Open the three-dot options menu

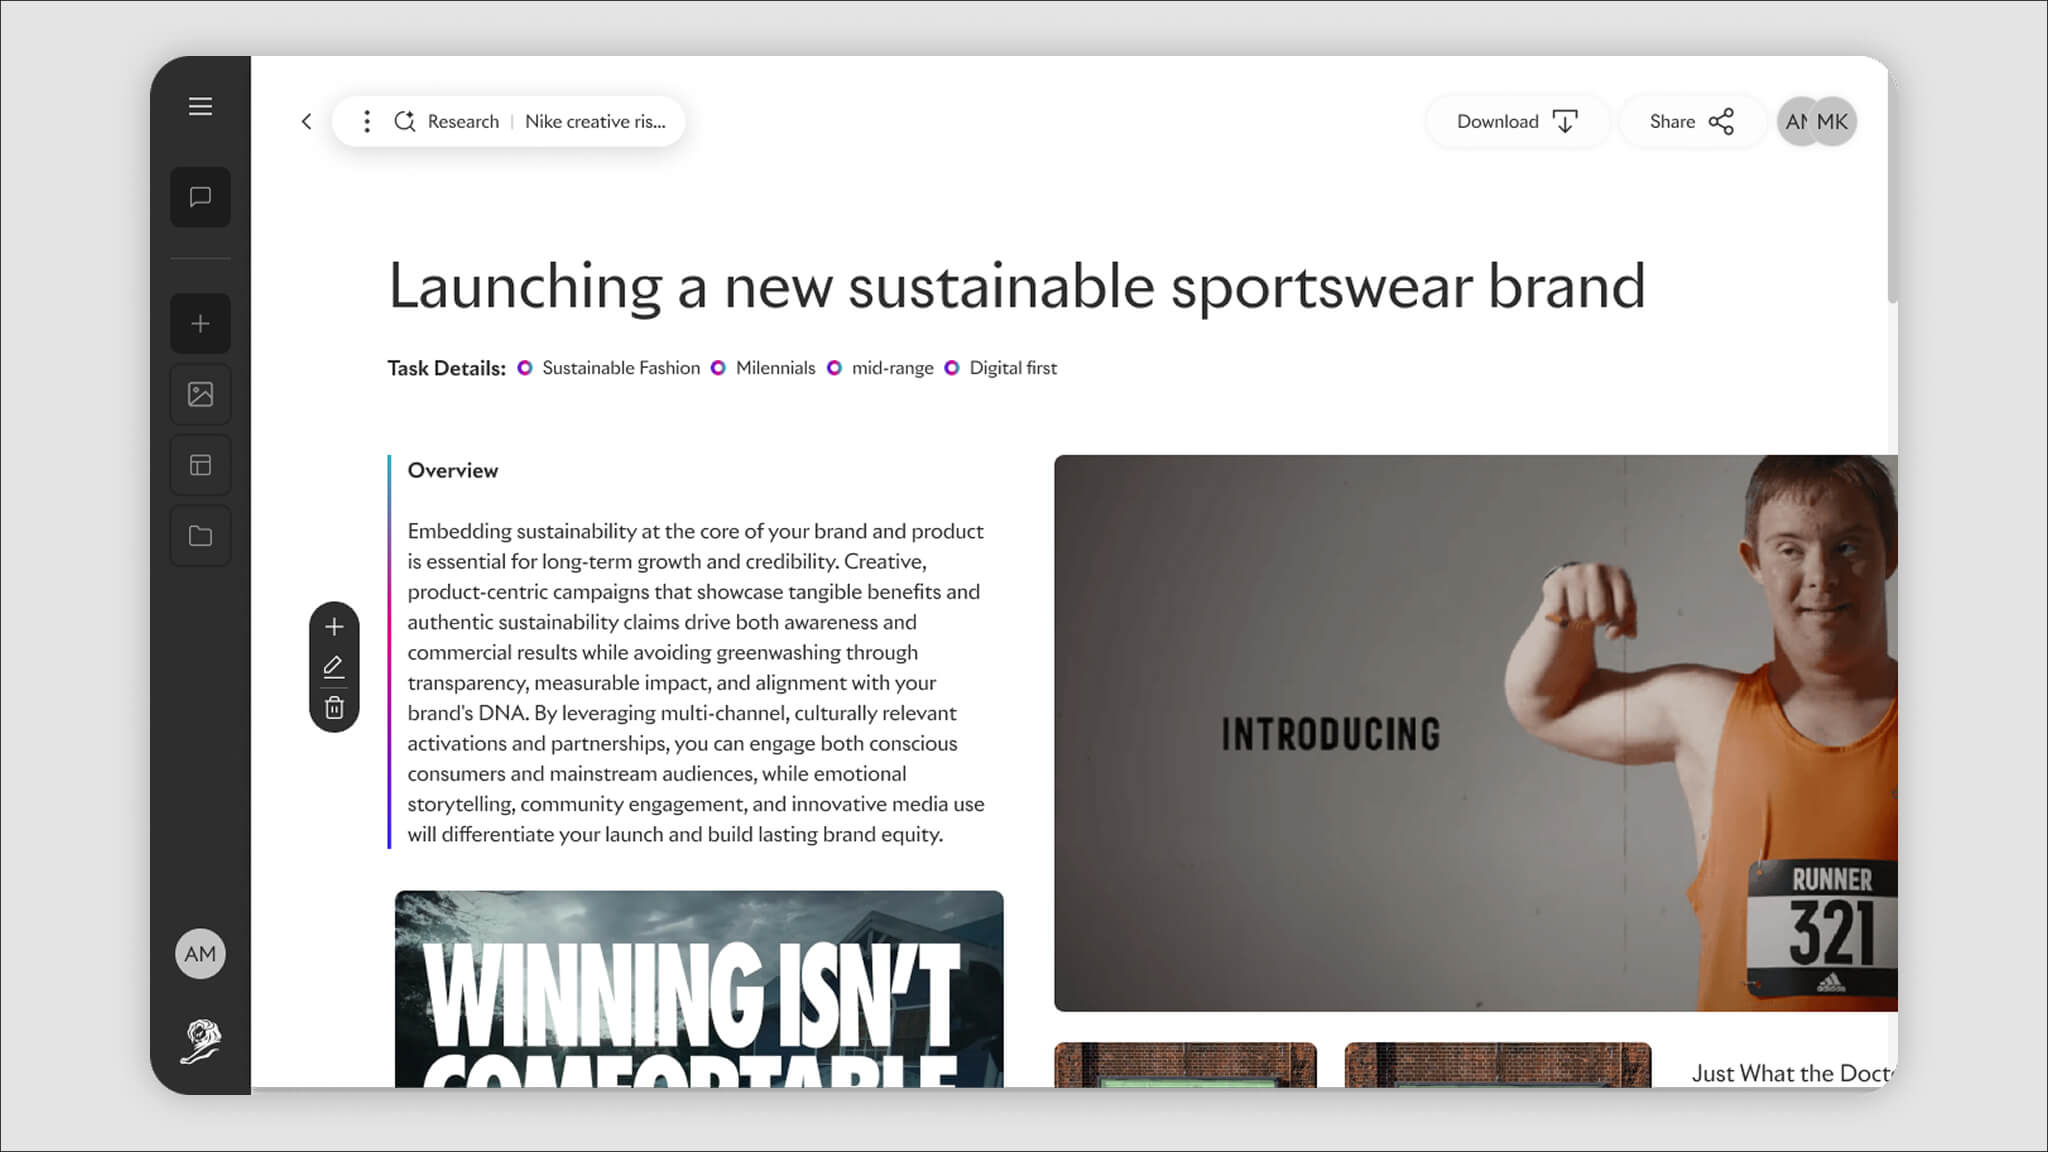367,121
